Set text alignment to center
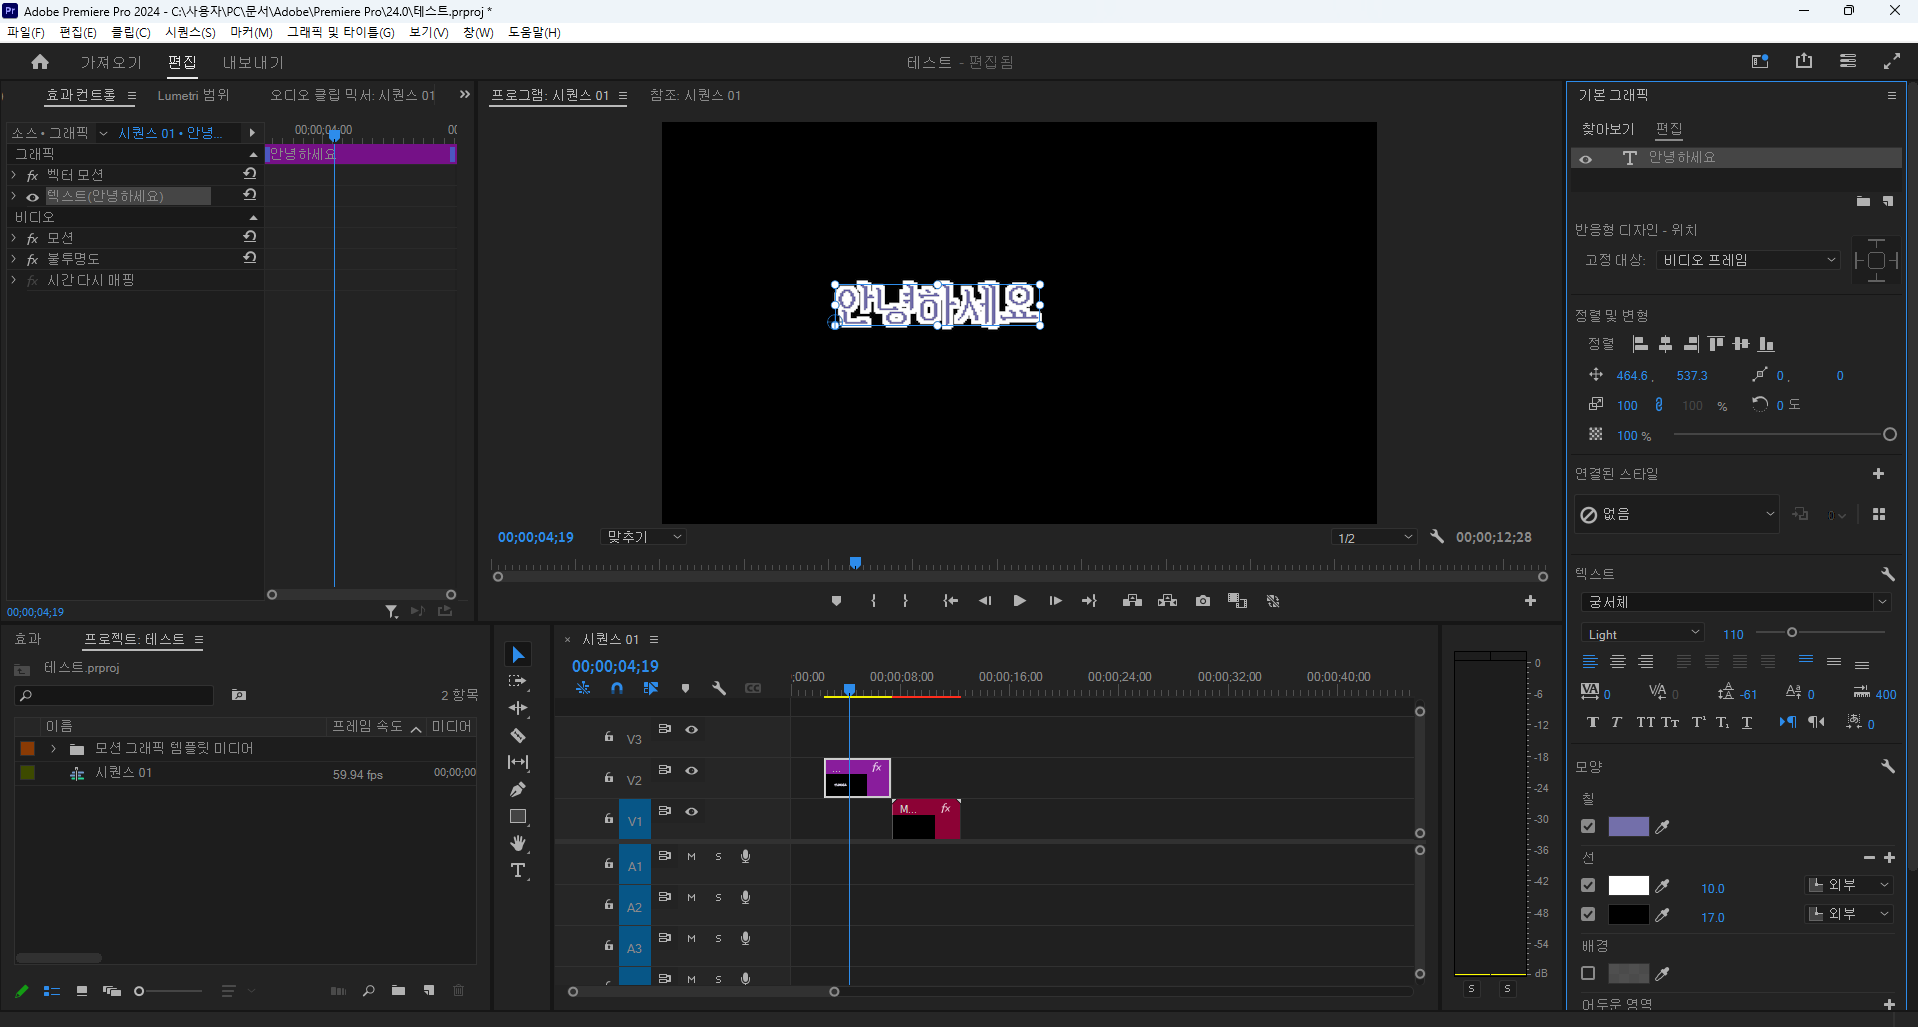 tap(1618, 661)
